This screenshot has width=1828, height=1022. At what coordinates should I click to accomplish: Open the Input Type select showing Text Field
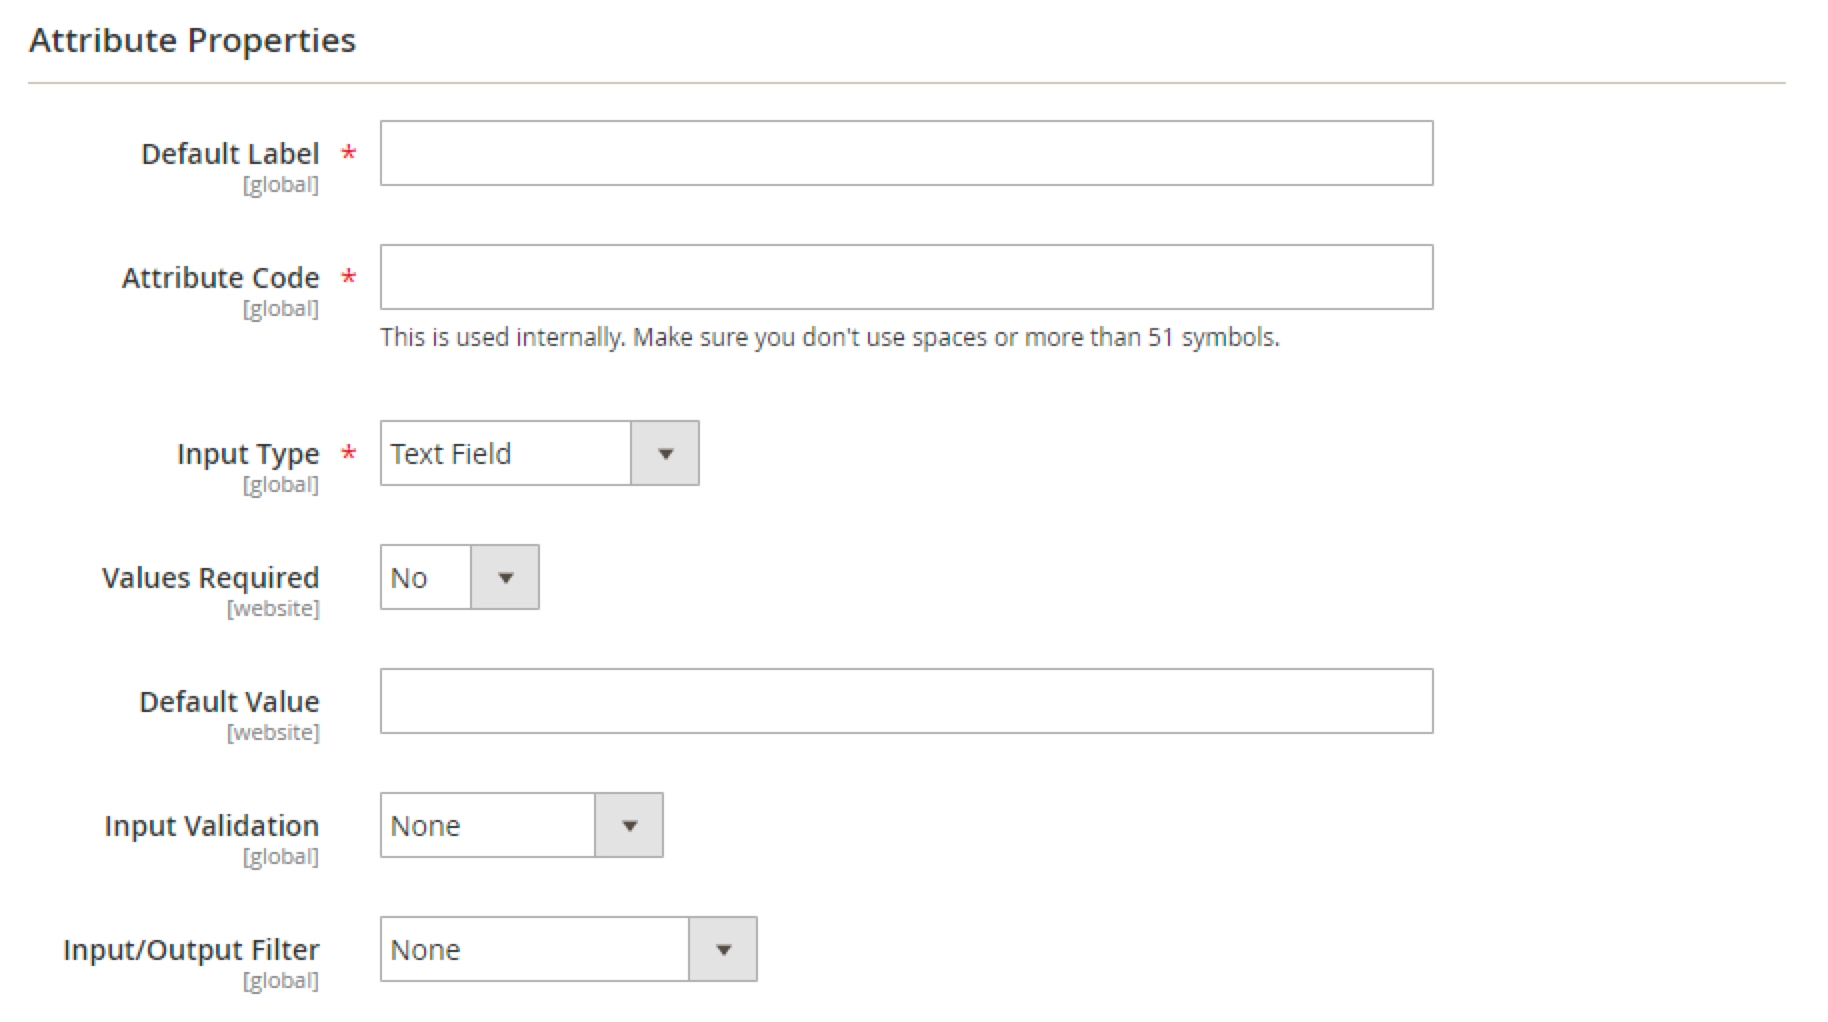pos(506,454)
